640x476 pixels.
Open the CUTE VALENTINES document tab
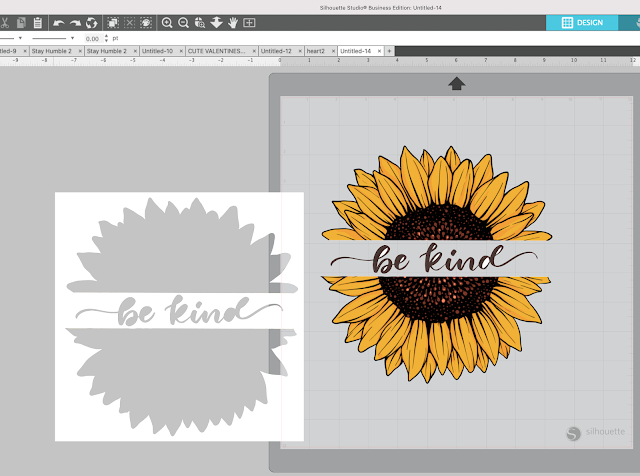coord(216,51)
